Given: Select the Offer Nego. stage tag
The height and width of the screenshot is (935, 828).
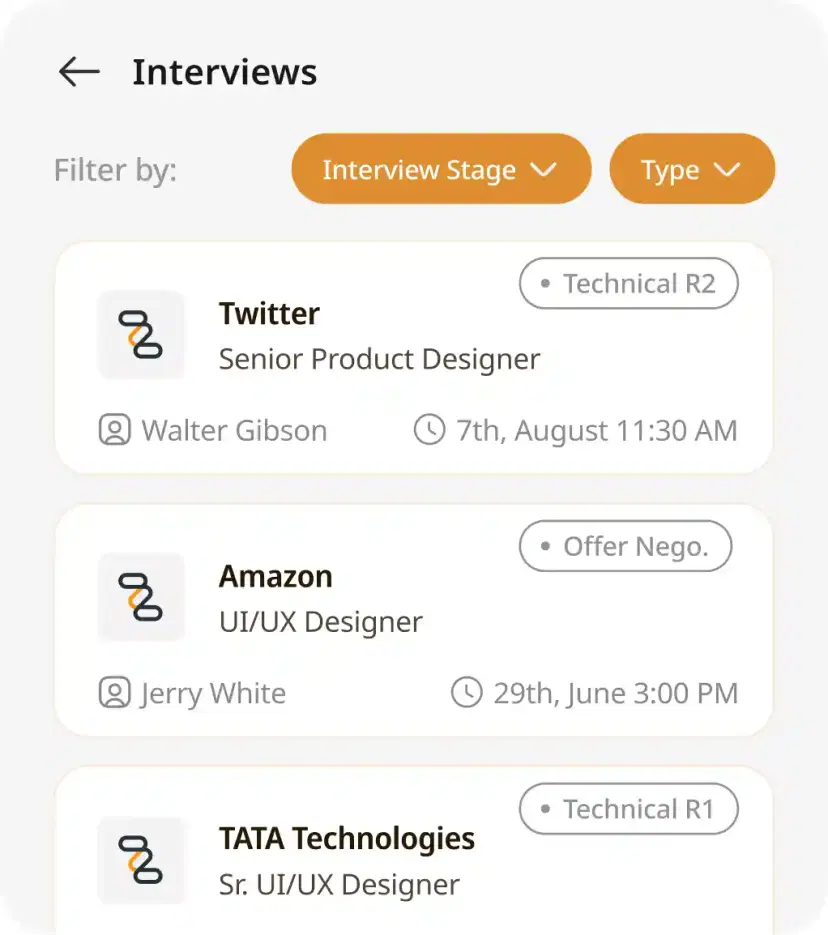Looking at the screenshot, I should (x=625, y=547).
